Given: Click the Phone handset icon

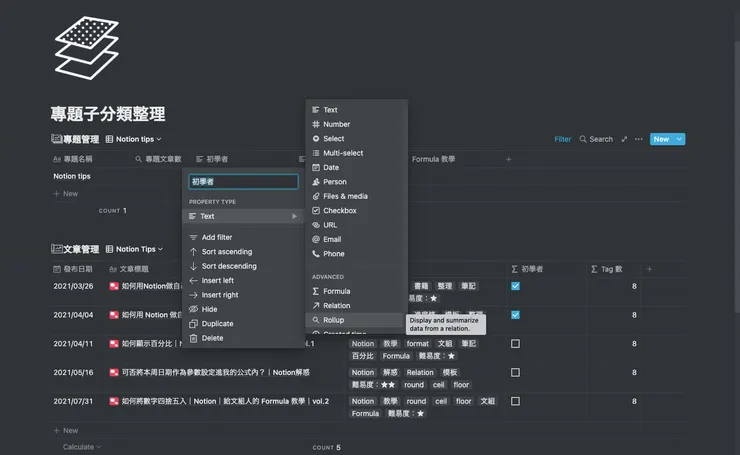Looking at the screenshot, I should (x=316, y=253).
